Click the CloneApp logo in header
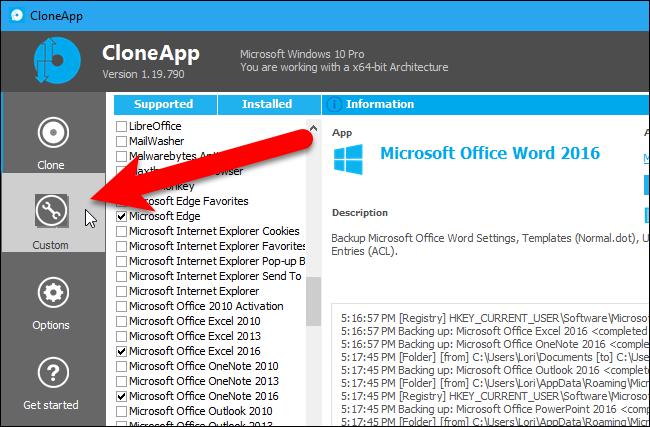The width and height of the screenshot is (650, 427). pyautogui.click(x=57, y=61)
